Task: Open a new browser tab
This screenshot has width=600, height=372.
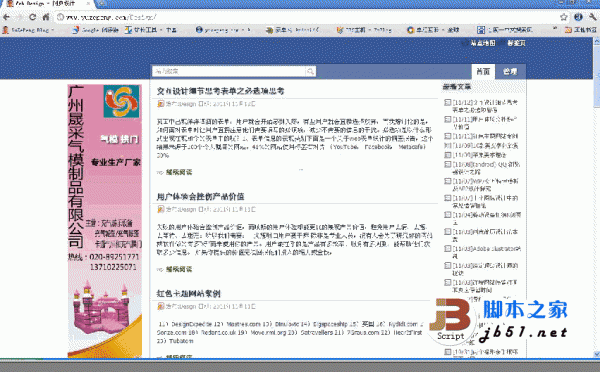Action: (x=101, y=4)
